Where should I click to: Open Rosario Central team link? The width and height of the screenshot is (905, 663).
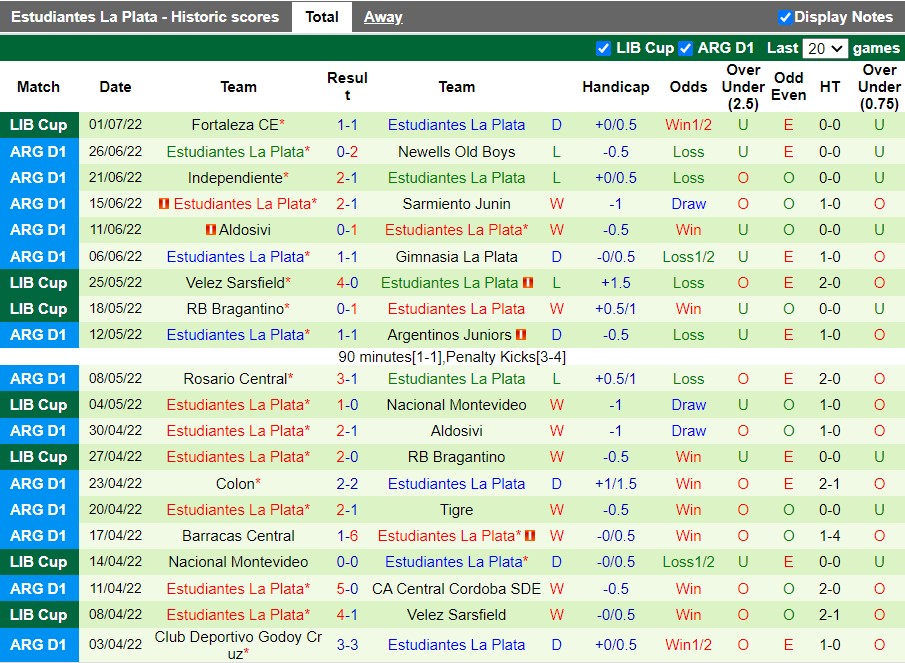235,379
